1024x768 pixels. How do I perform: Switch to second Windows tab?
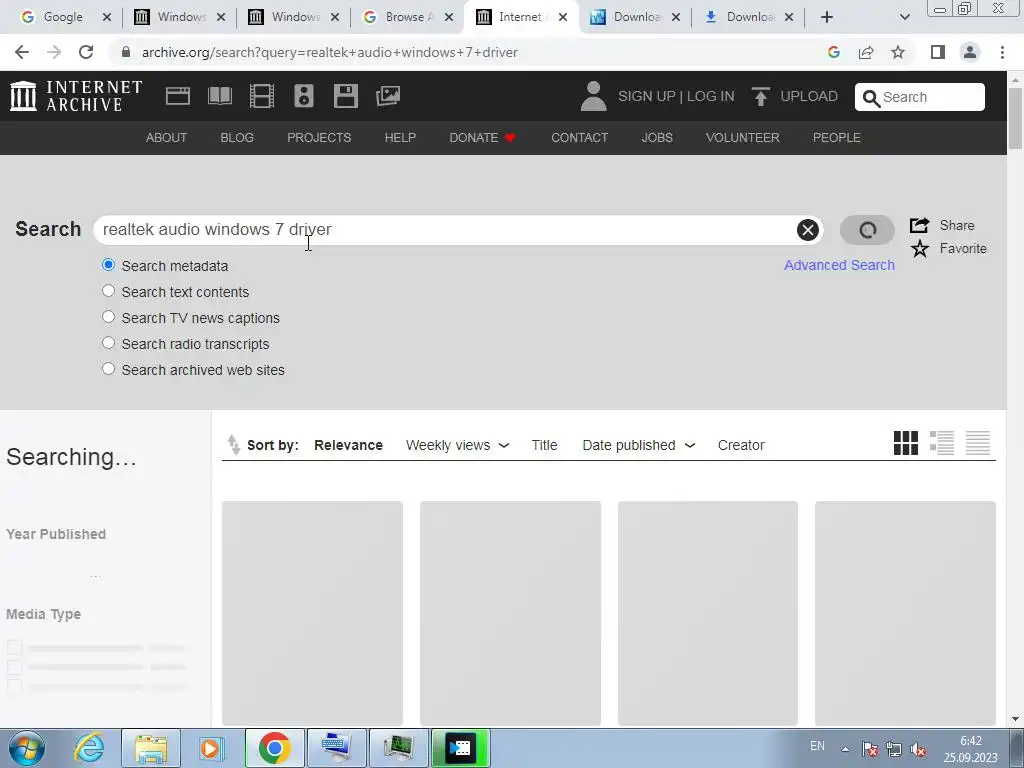[x=295, y=17]
